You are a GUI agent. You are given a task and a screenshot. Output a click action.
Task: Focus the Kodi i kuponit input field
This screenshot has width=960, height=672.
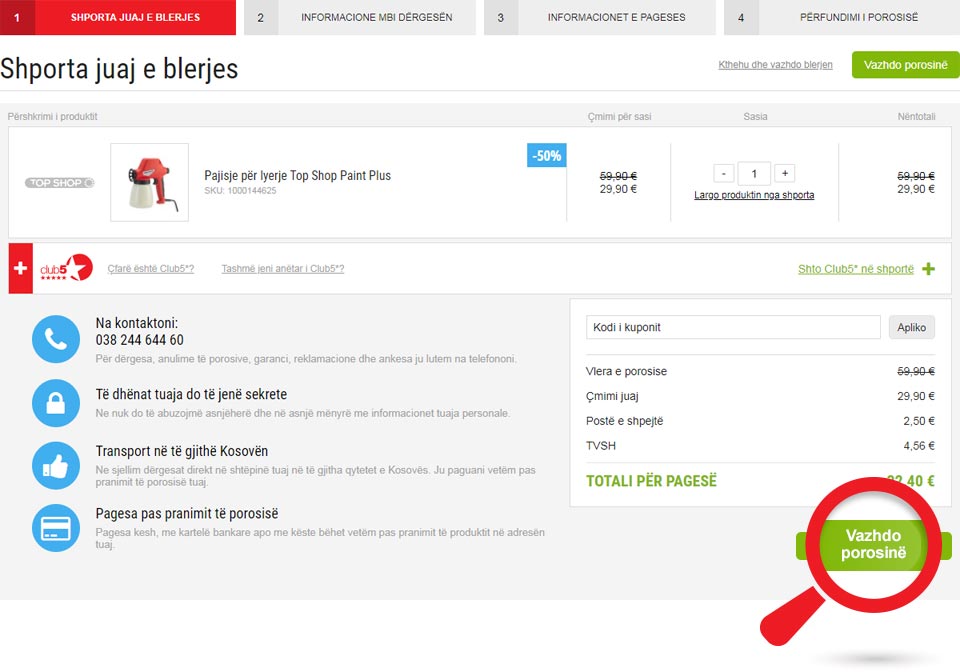pos(732,327)
